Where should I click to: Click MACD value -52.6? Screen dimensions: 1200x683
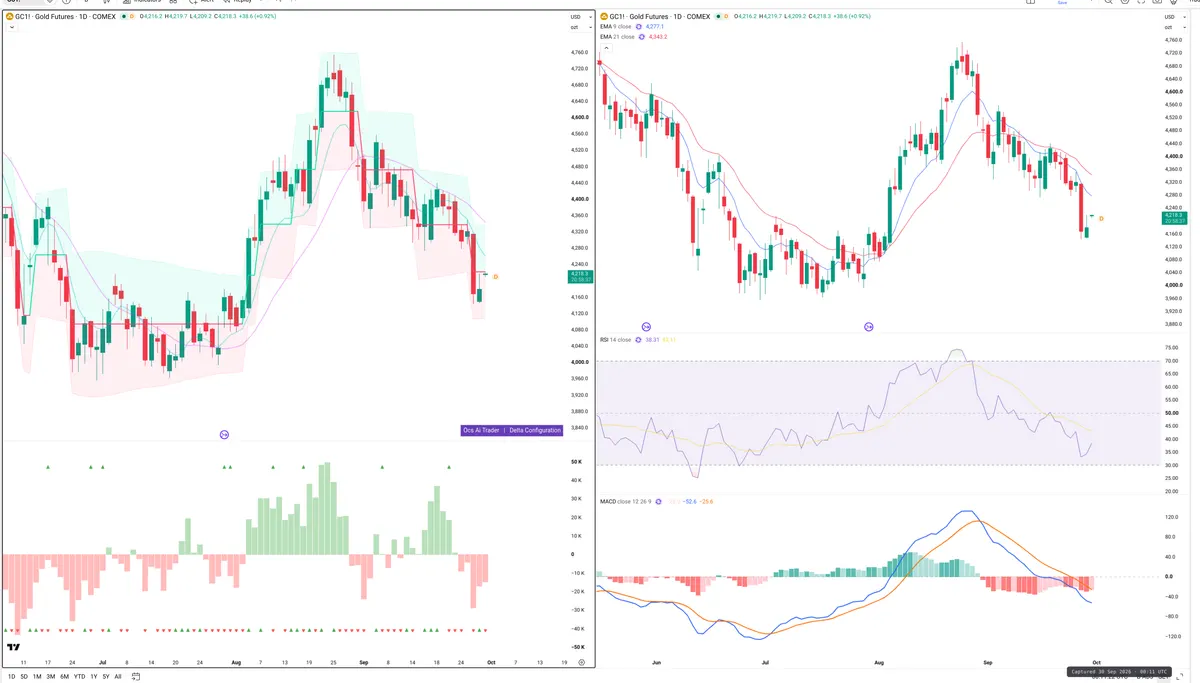690,501
